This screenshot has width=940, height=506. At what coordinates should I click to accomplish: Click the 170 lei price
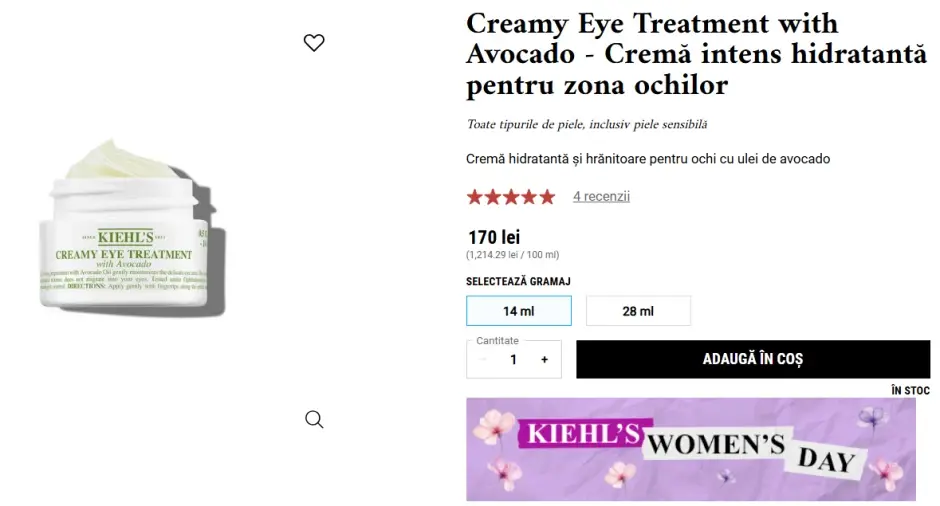click(x=494, y=238)
